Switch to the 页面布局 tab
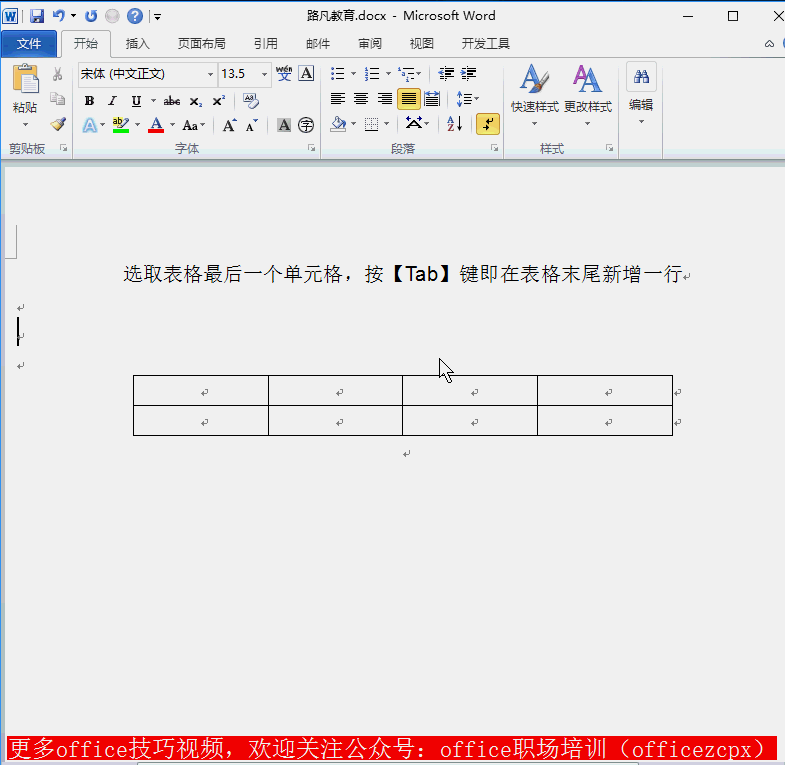Viewport: 785px width, 765px height. click(x=202, y=44)
